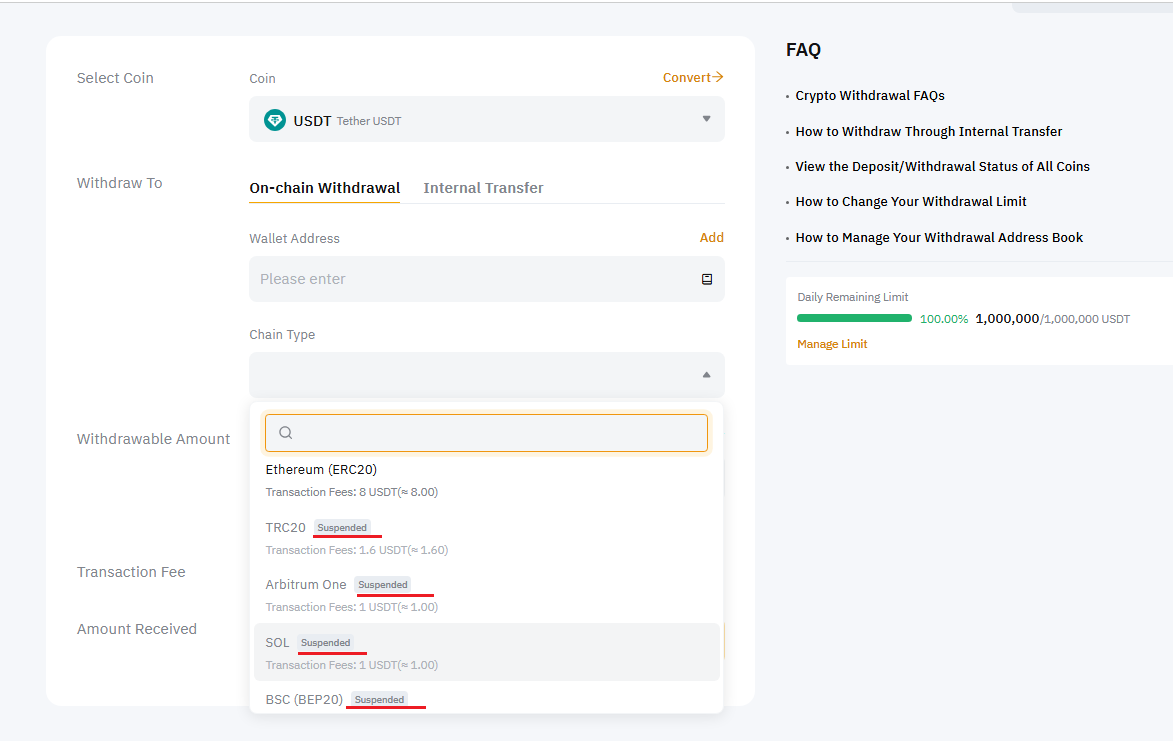Open the address book icon in Wallet Address
The height and width of the screenshot is (741, 1173).
coord(706,279)
